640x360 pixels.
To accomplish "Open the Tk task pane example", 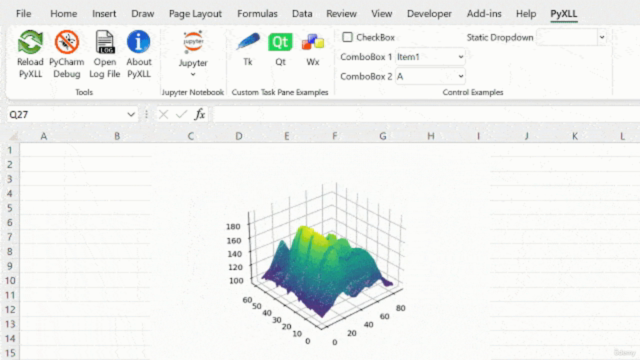I will point(248,48).
